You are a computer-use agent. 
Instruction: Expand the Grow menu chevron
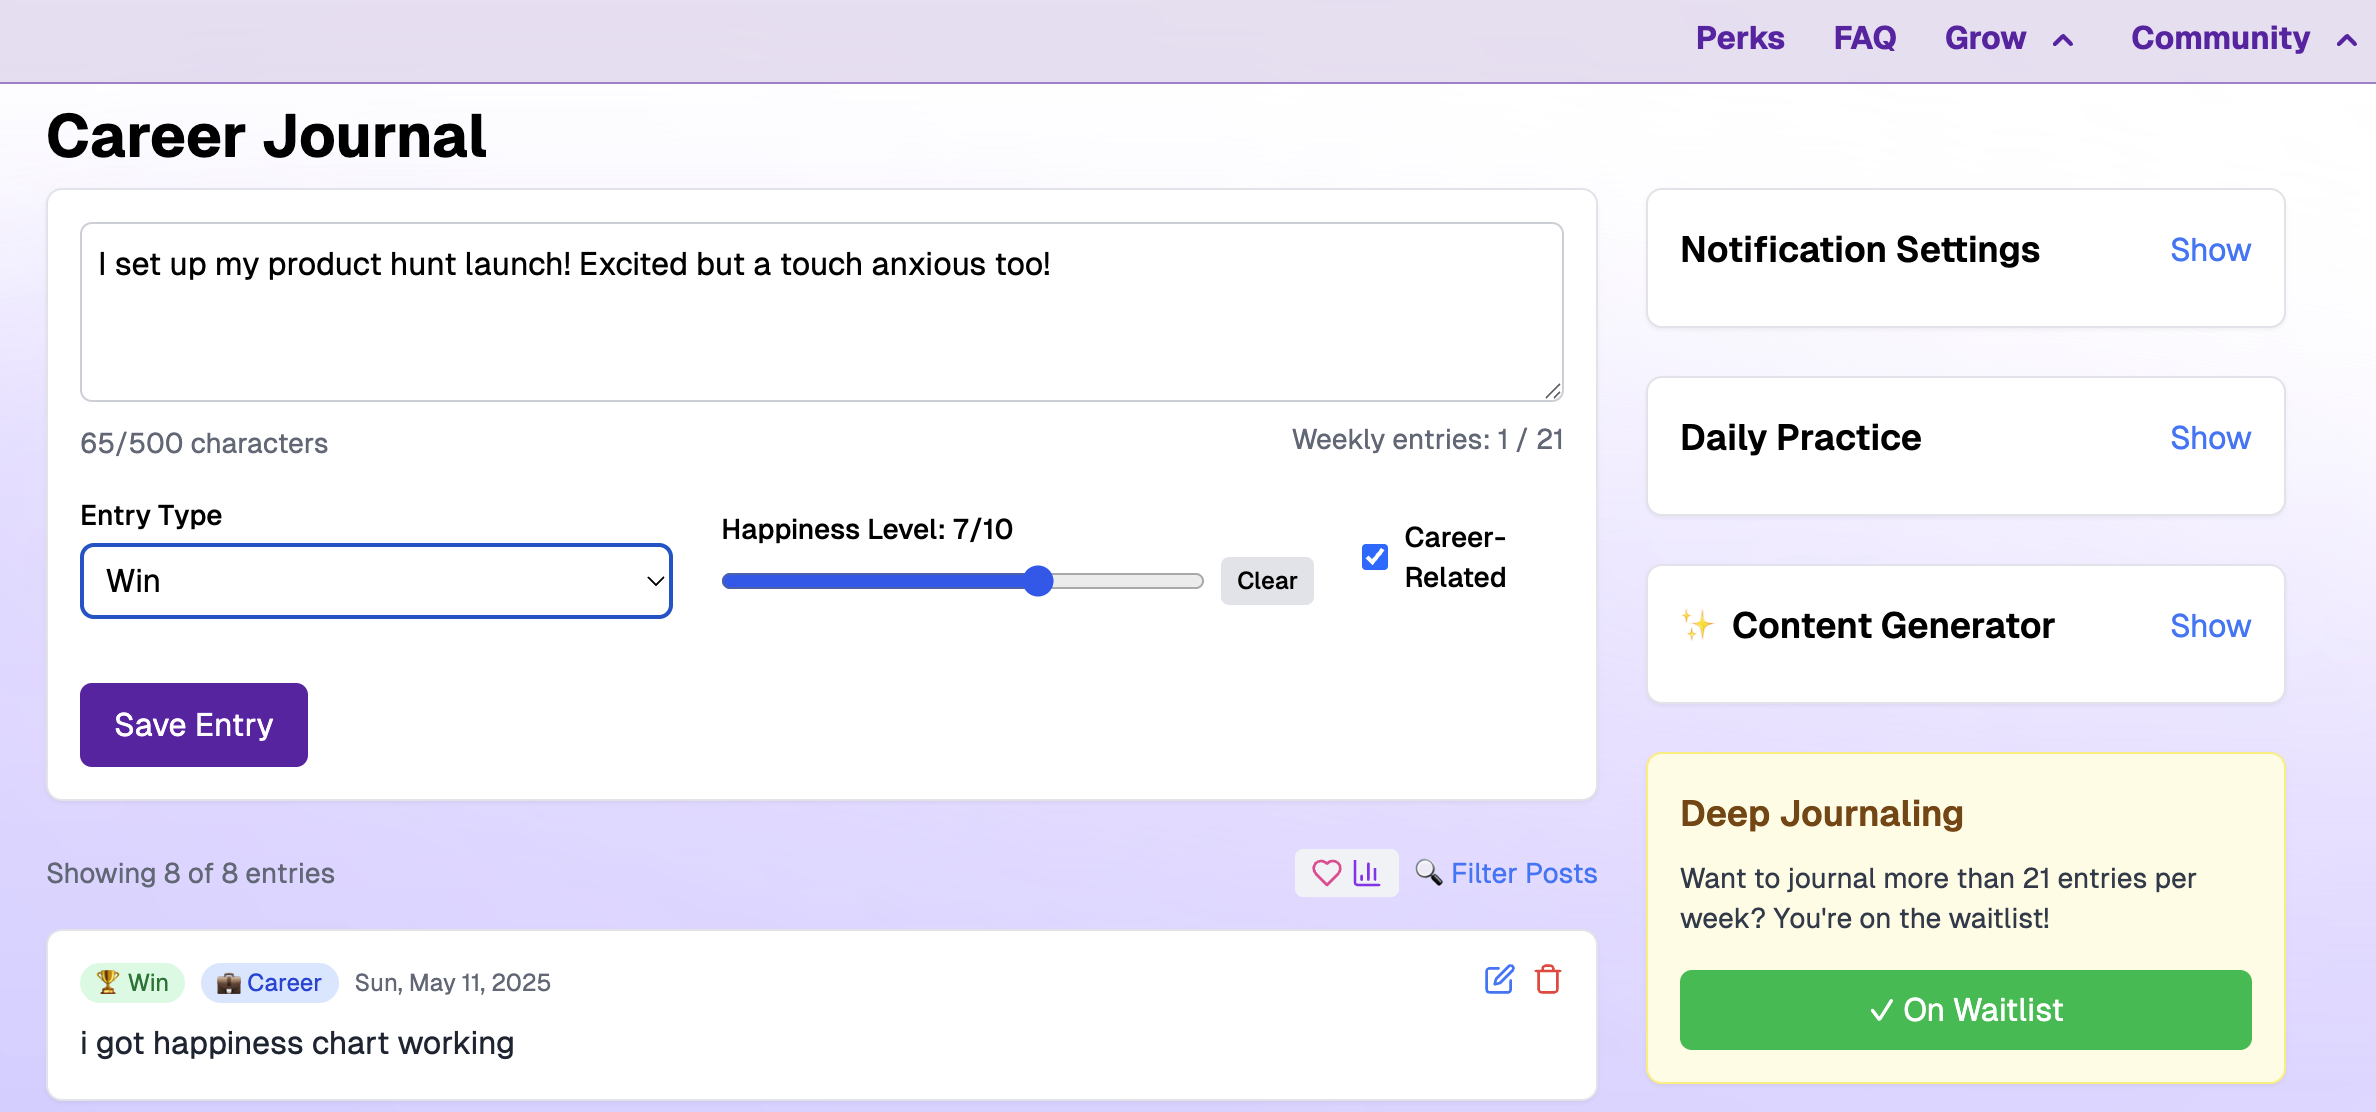[2063, 41]
